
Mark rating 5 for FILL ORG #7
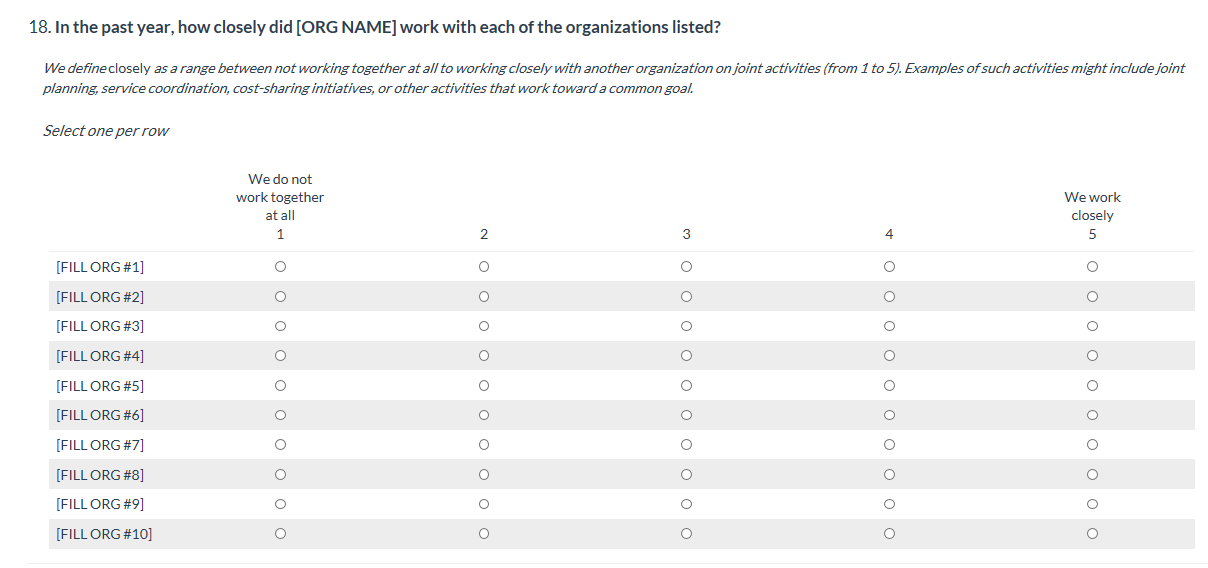(x=1092, y=445)
